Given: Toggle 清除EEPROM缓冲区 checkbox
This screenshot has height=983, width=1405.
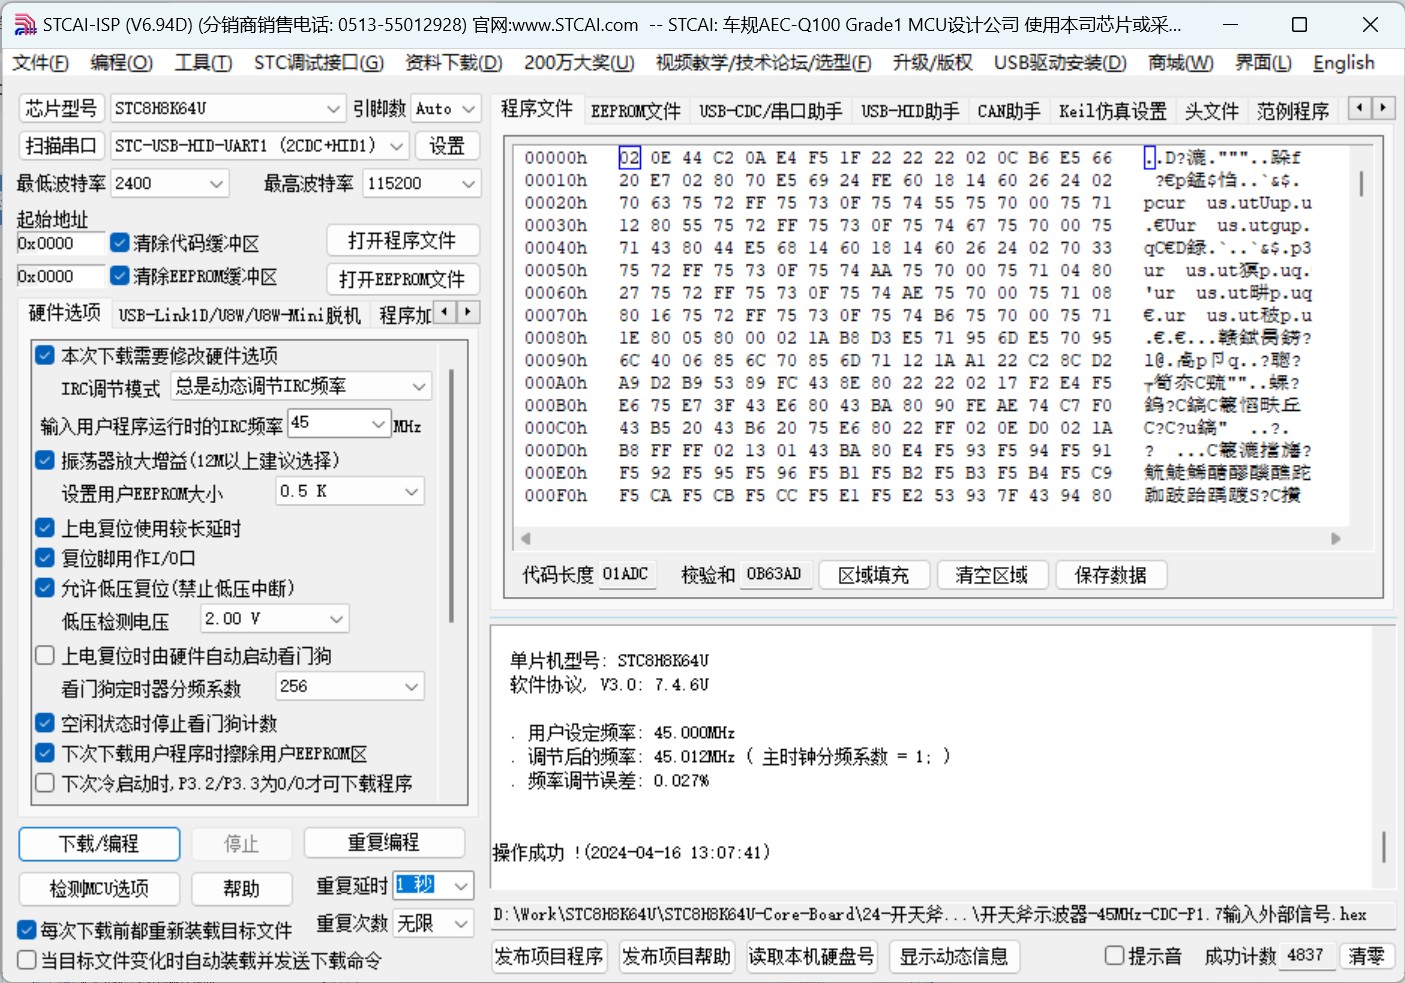Looking at the screenshot, I should (x=120, y=275).
